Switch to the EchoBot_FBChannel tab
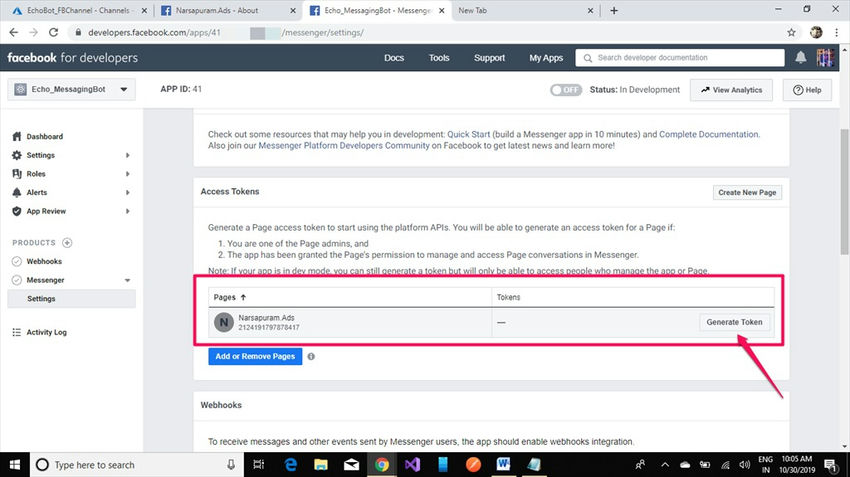 coord(79,10)
